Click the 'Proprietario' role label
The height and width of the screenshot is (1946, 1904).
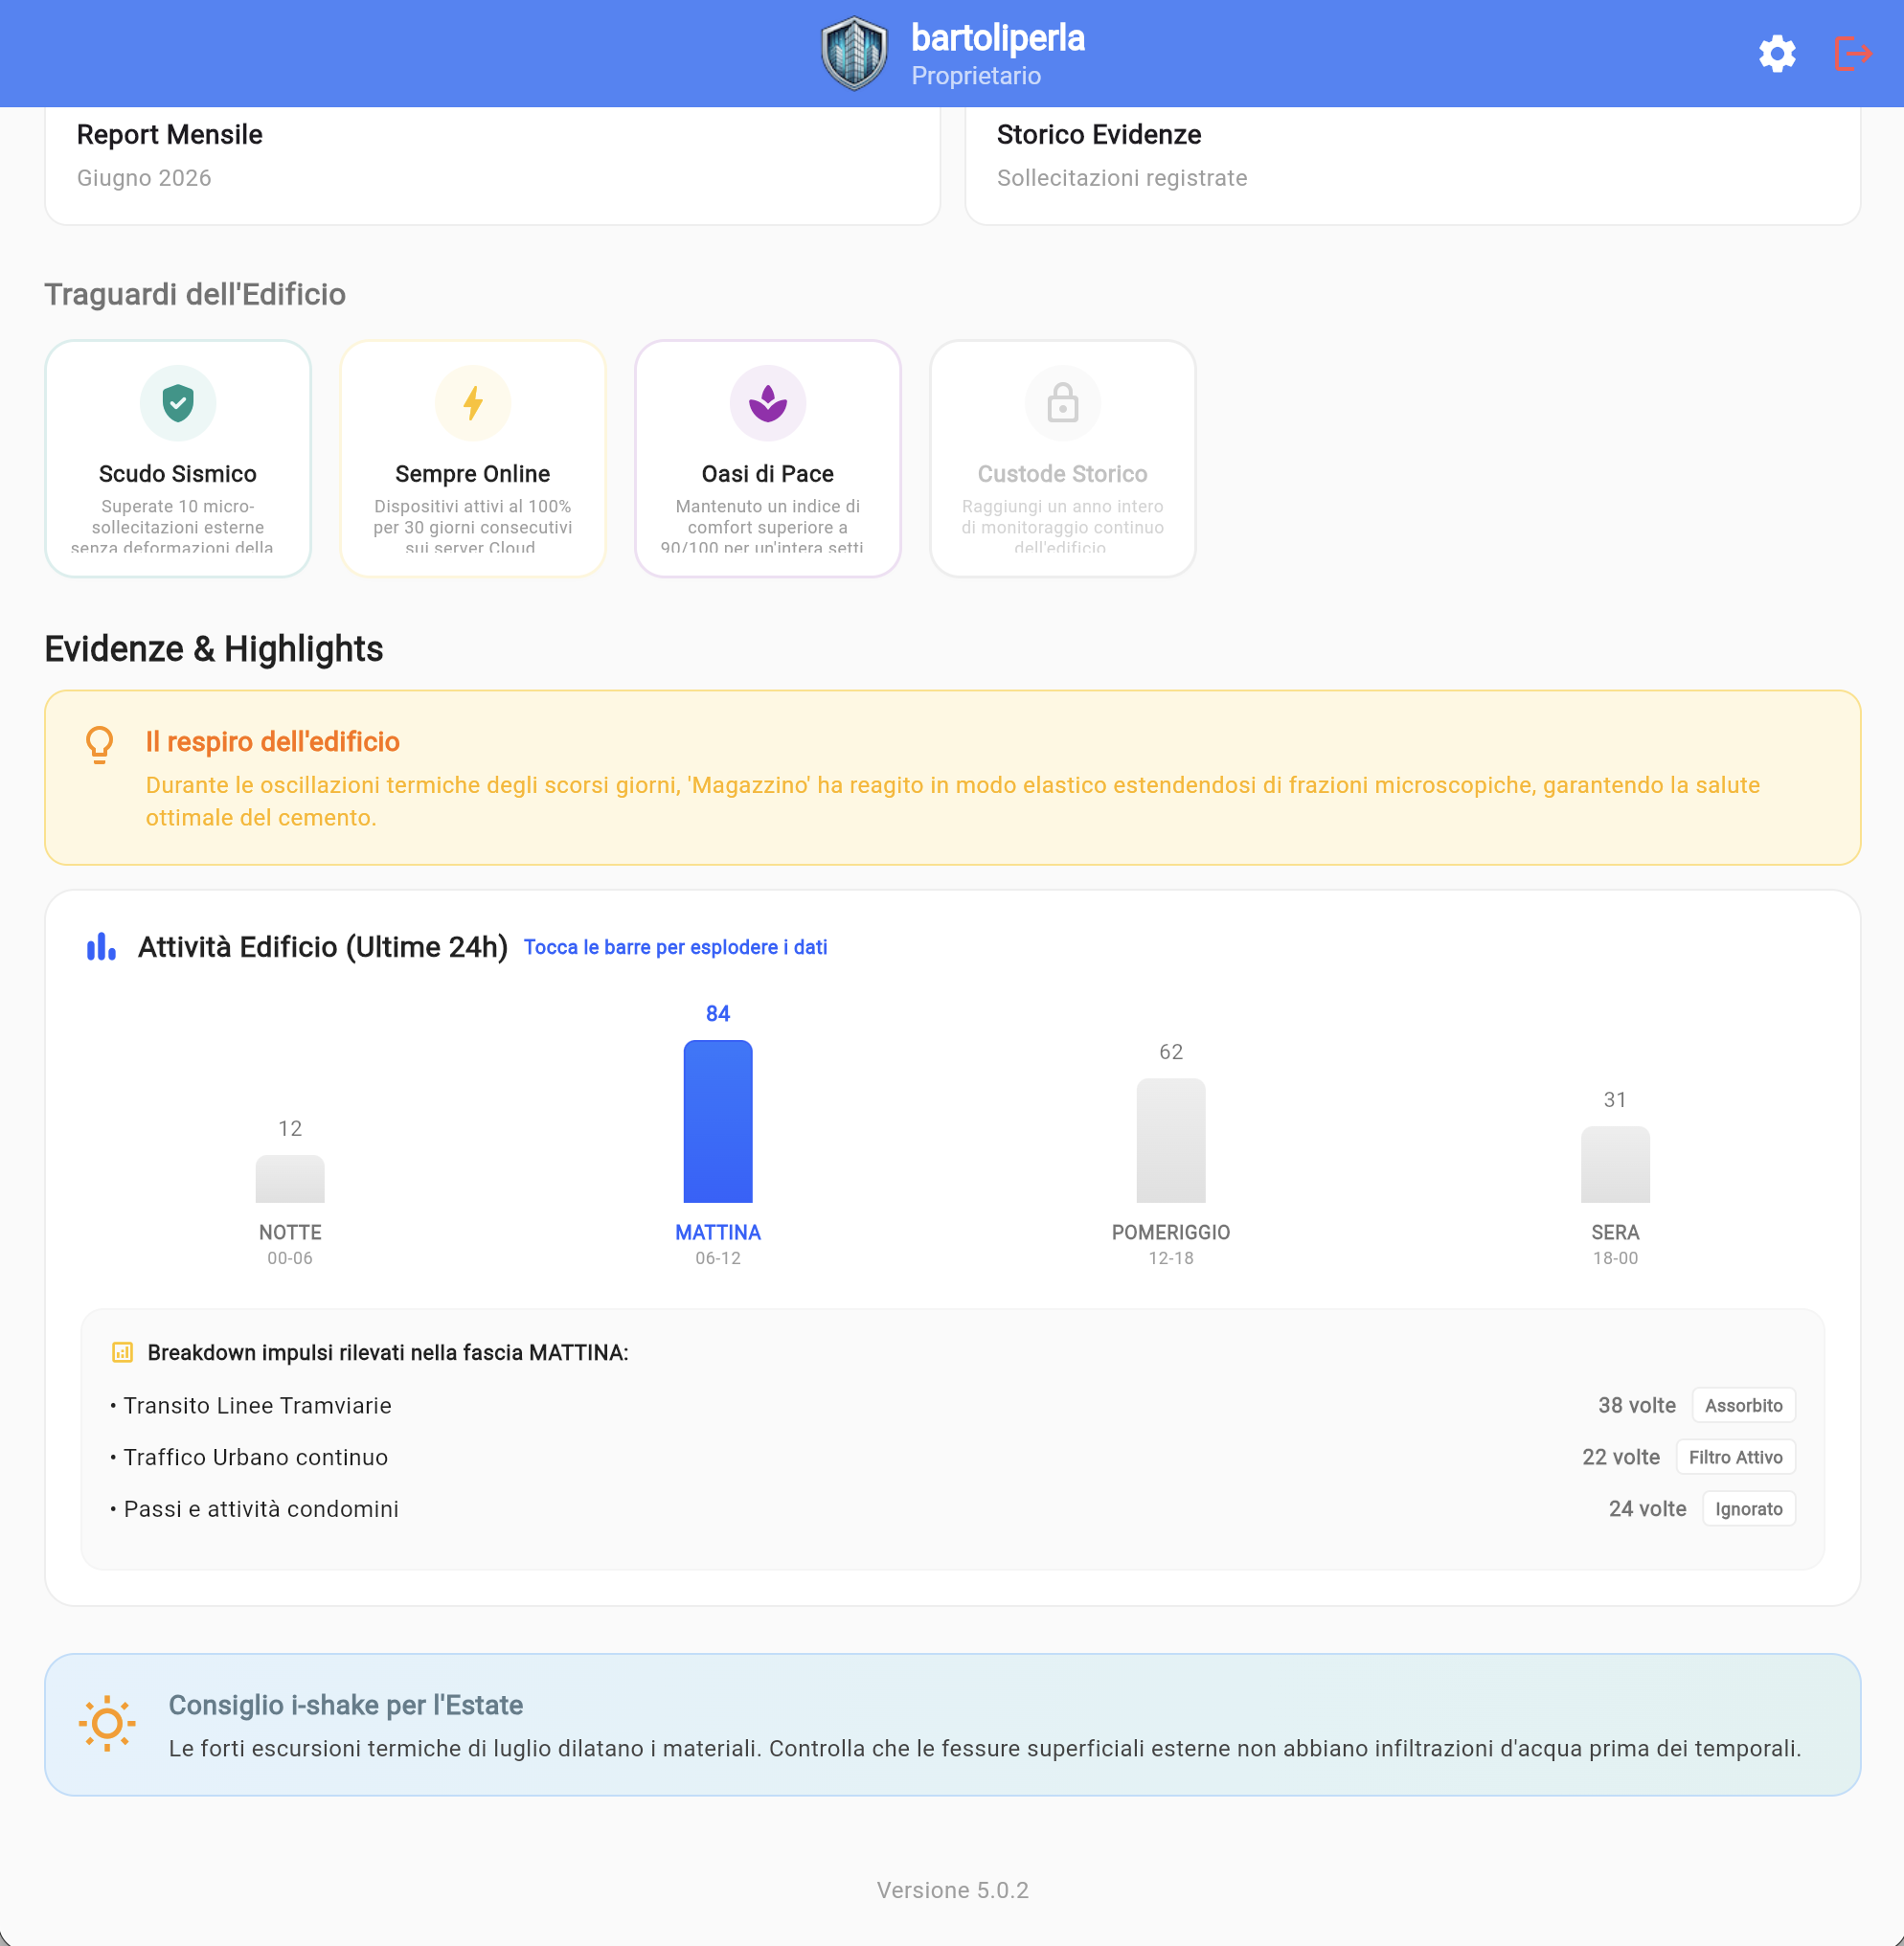(x=976, y=76)
